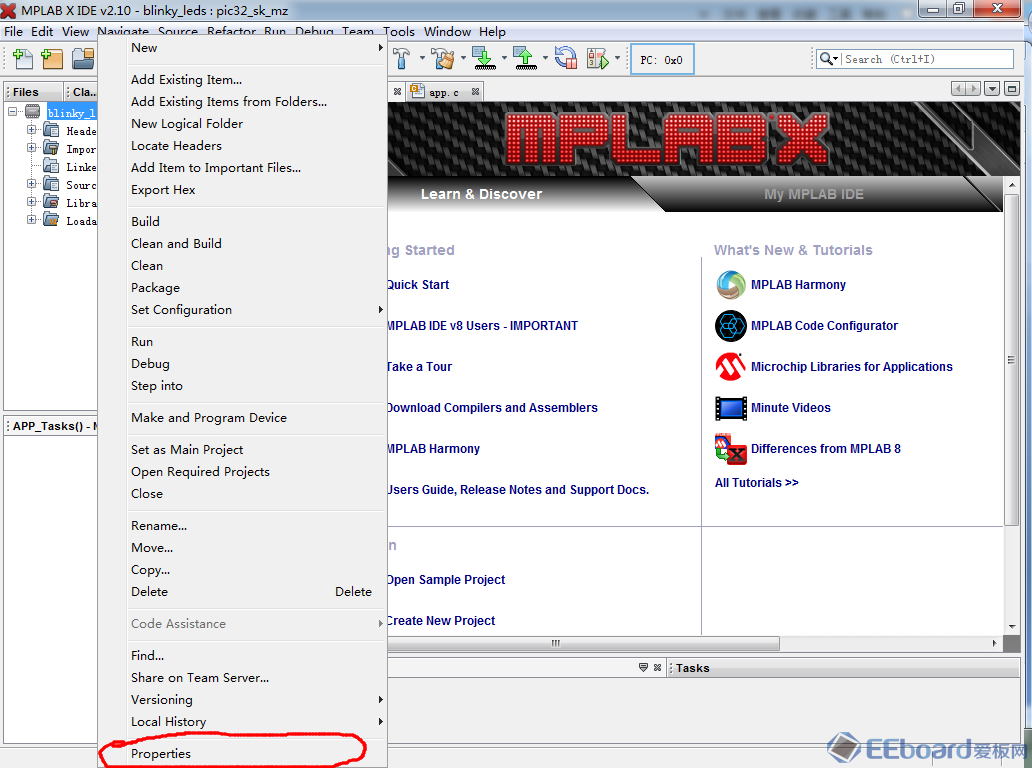Select Properties from the context menu

[161, 753]
